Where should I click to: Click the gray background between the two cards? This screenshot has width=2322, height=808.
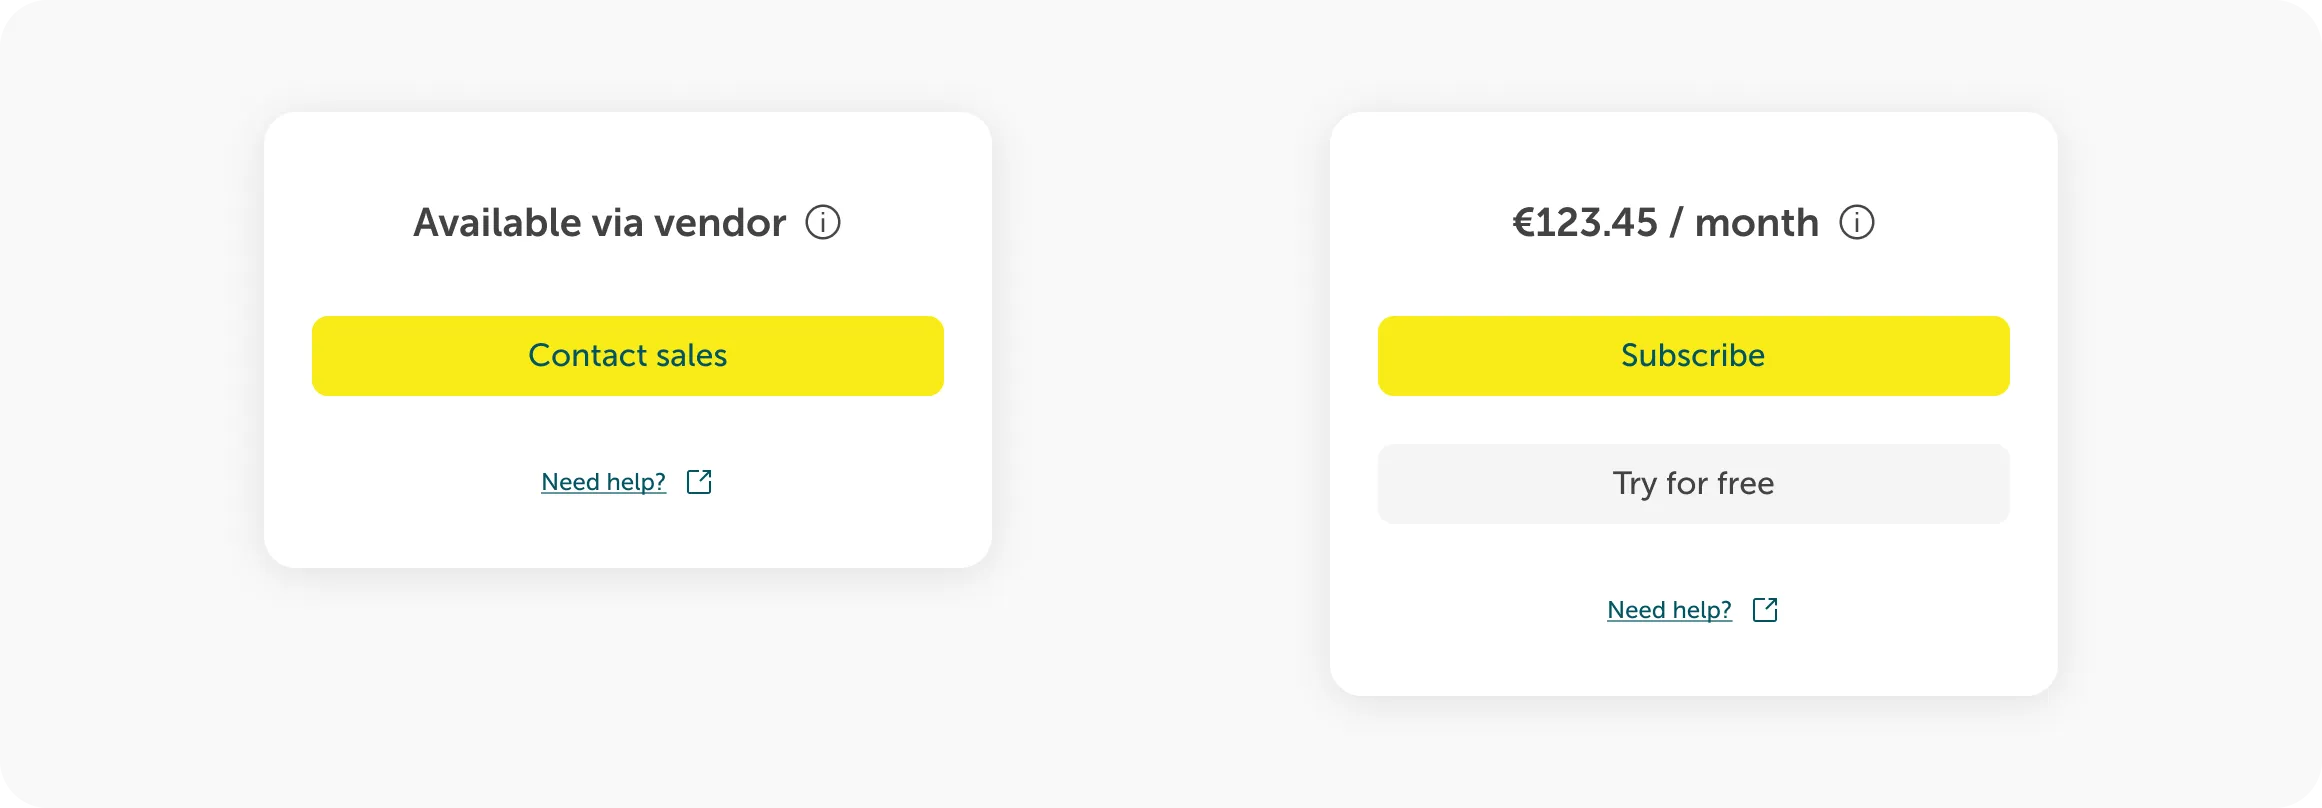[x=1160, y=400]
